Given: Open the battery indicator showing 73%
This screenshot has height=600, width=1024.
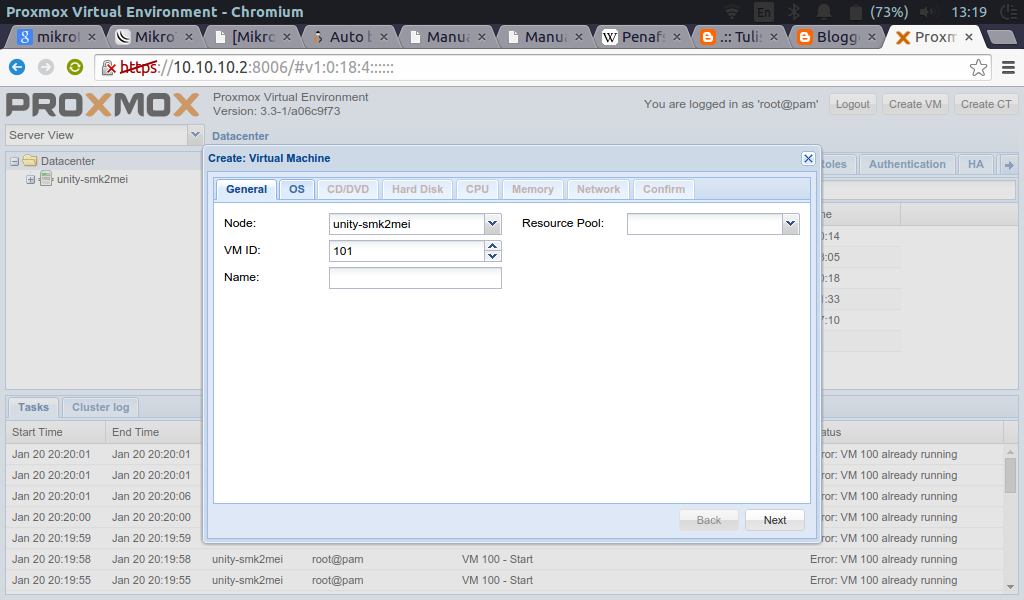Looking at the screenshot, I should (878, 12).
